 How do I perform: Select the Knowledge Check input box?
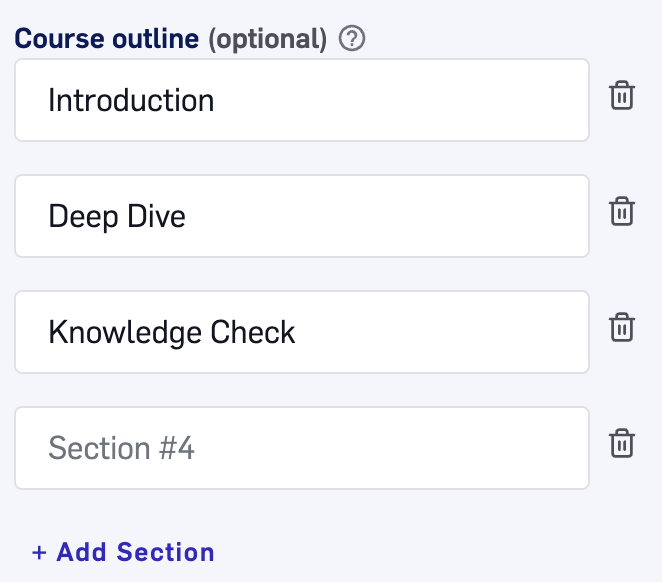pyautogui.click(x=302, y=332)
